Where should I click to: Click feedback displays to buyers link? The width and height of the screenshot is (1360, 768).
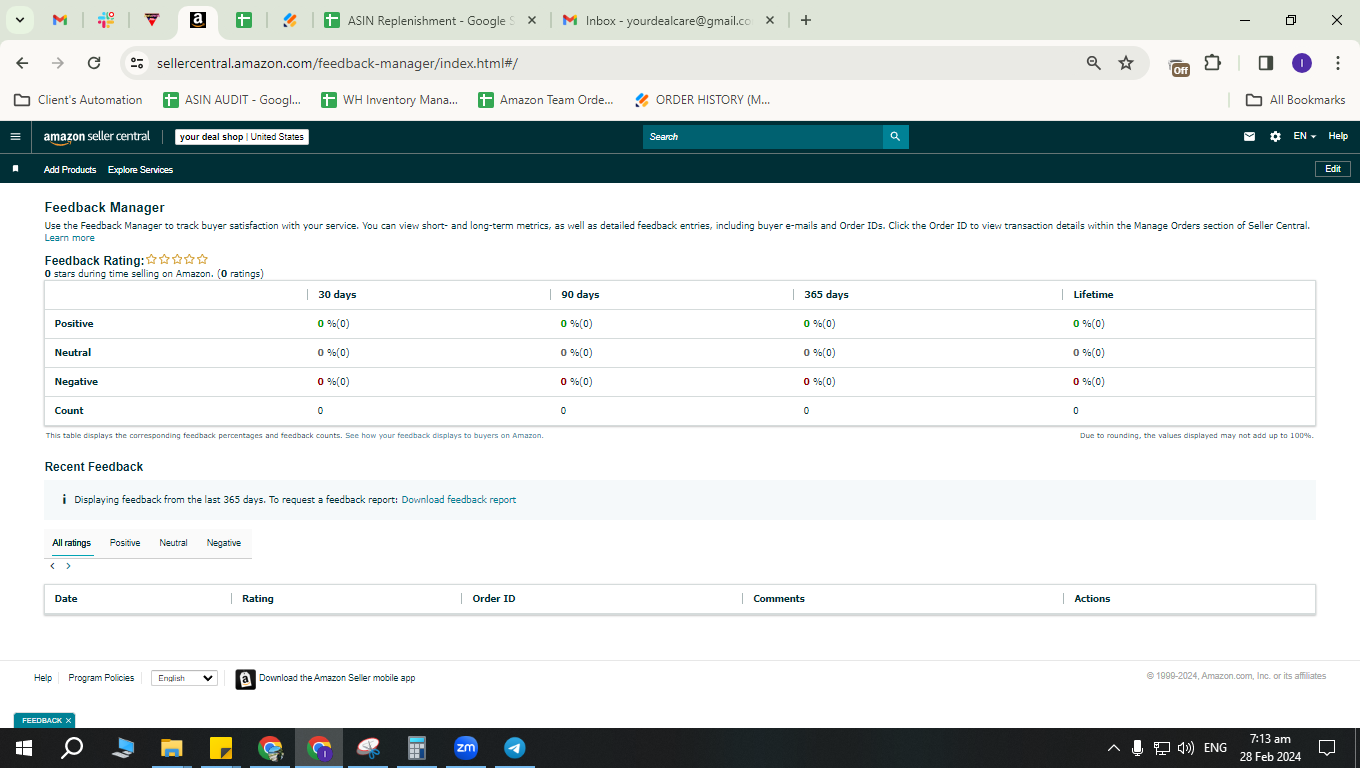click(444, 436)
